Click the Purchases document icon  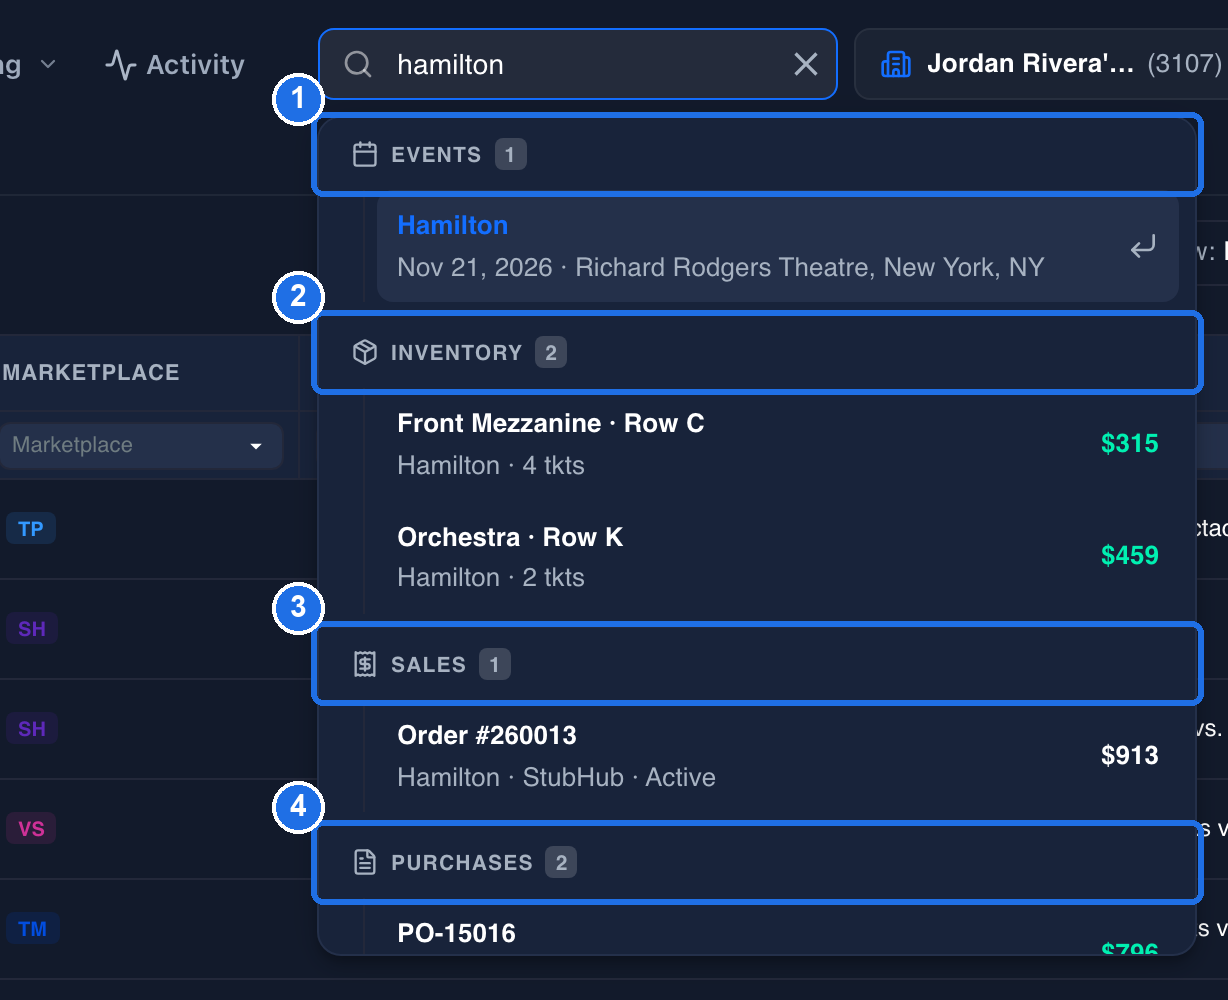coord(365,862)
